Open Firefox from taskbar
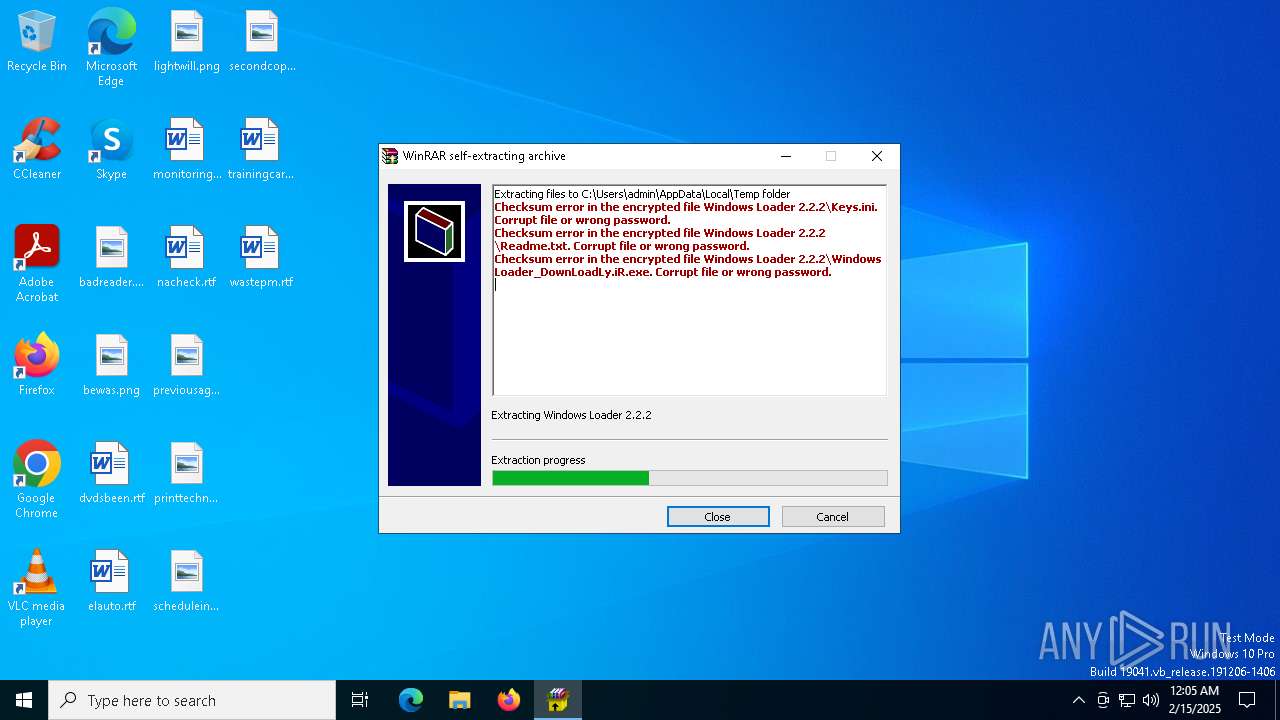1280x720 pixels. coord(509,700)
